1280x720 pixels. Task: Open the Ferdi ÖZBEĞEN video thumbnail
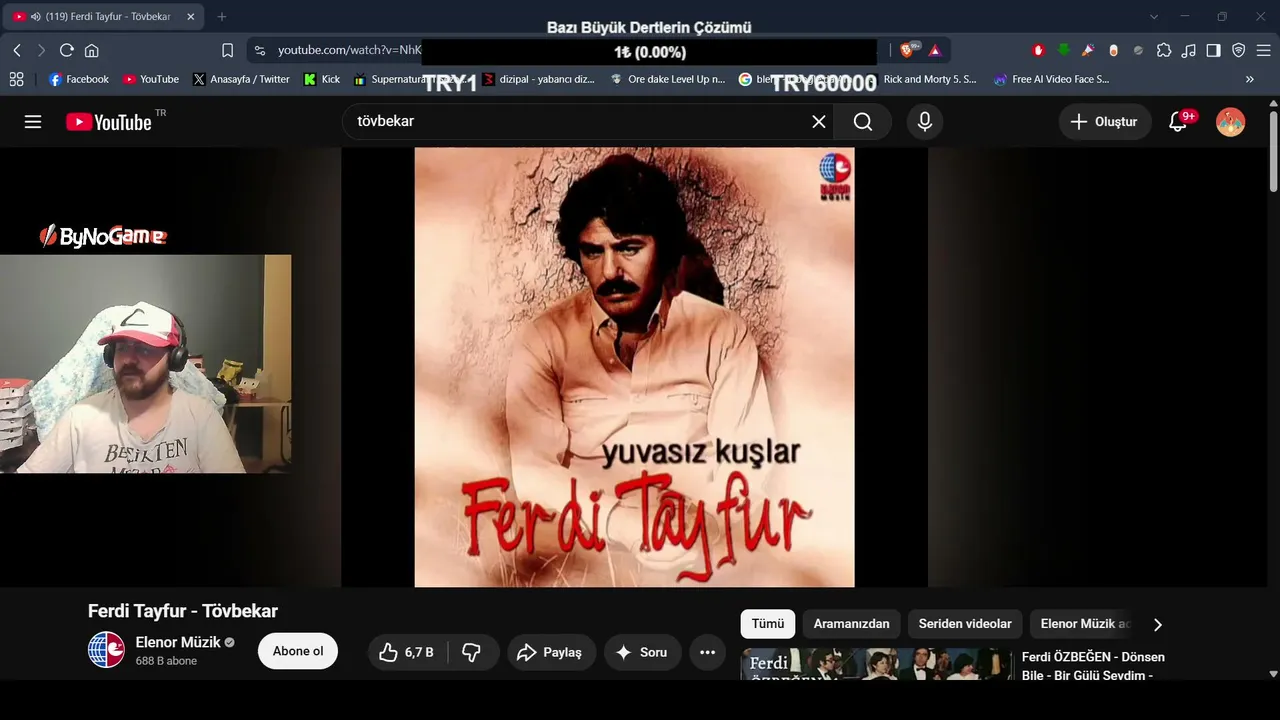(876, 664)
